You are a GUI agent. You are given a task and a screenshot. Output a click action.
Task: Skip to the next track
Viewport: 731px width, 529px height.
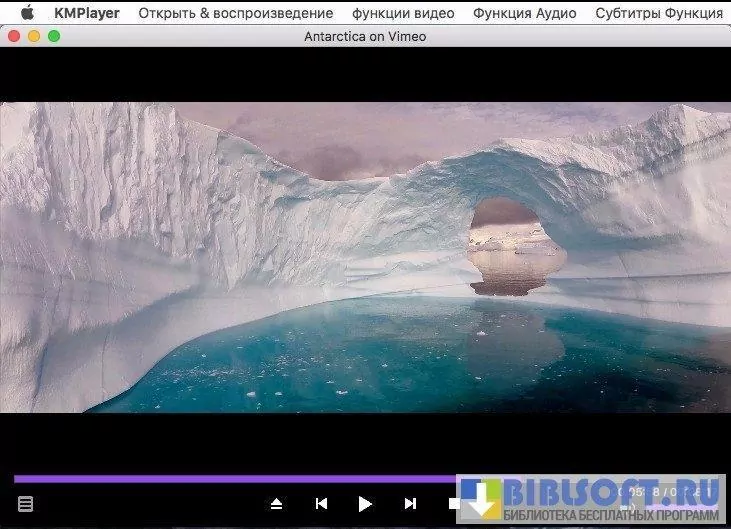[x=410, y=504]
